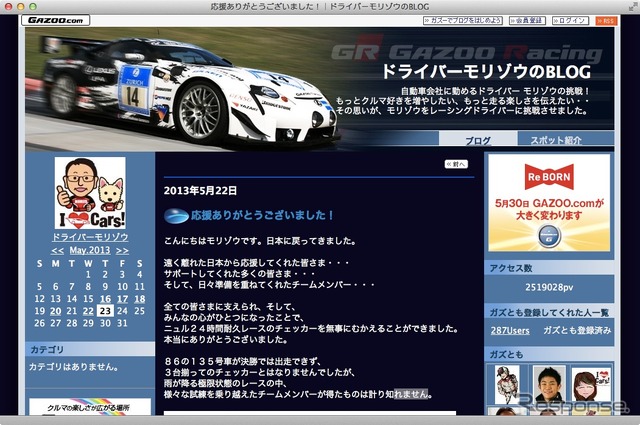Click the orange RSS button
The height and width of the screenshot is (425, 640).
(606, 20)
